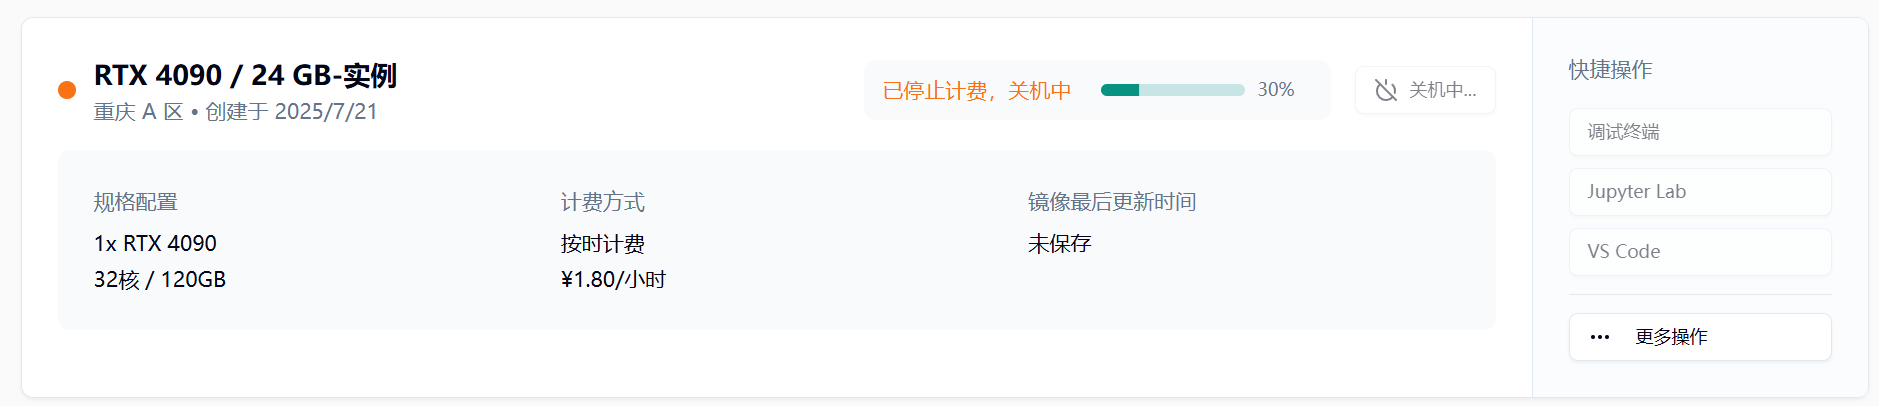This screenshot has height=406, width=1879.
Task: Click the 快捷操作 panel heading
Action: coord(1610,70)
